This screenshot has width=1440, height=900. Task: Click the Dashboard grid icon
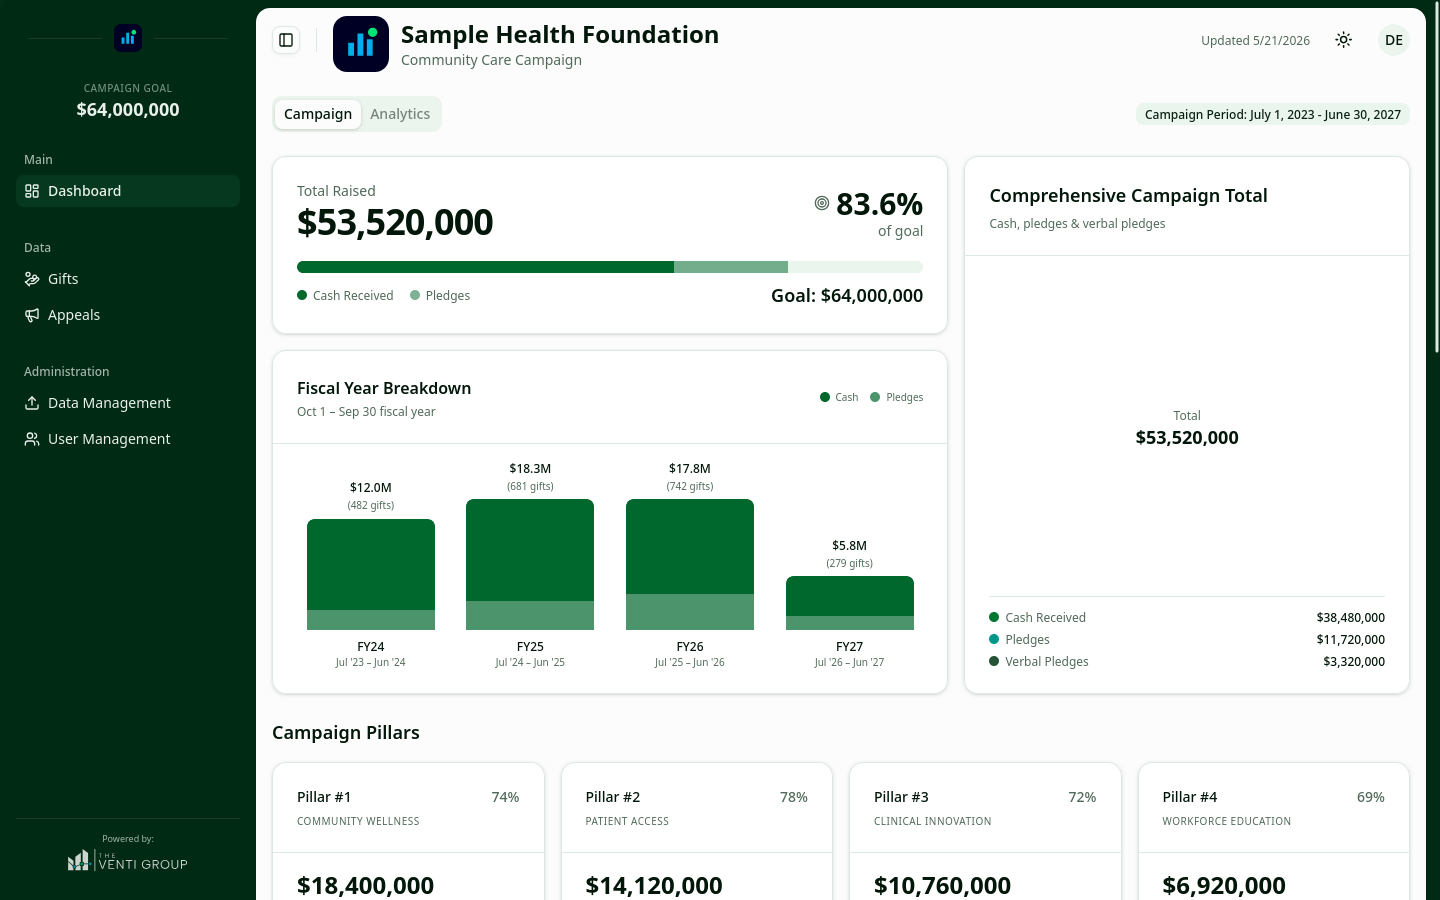click(x=32, y=191)
